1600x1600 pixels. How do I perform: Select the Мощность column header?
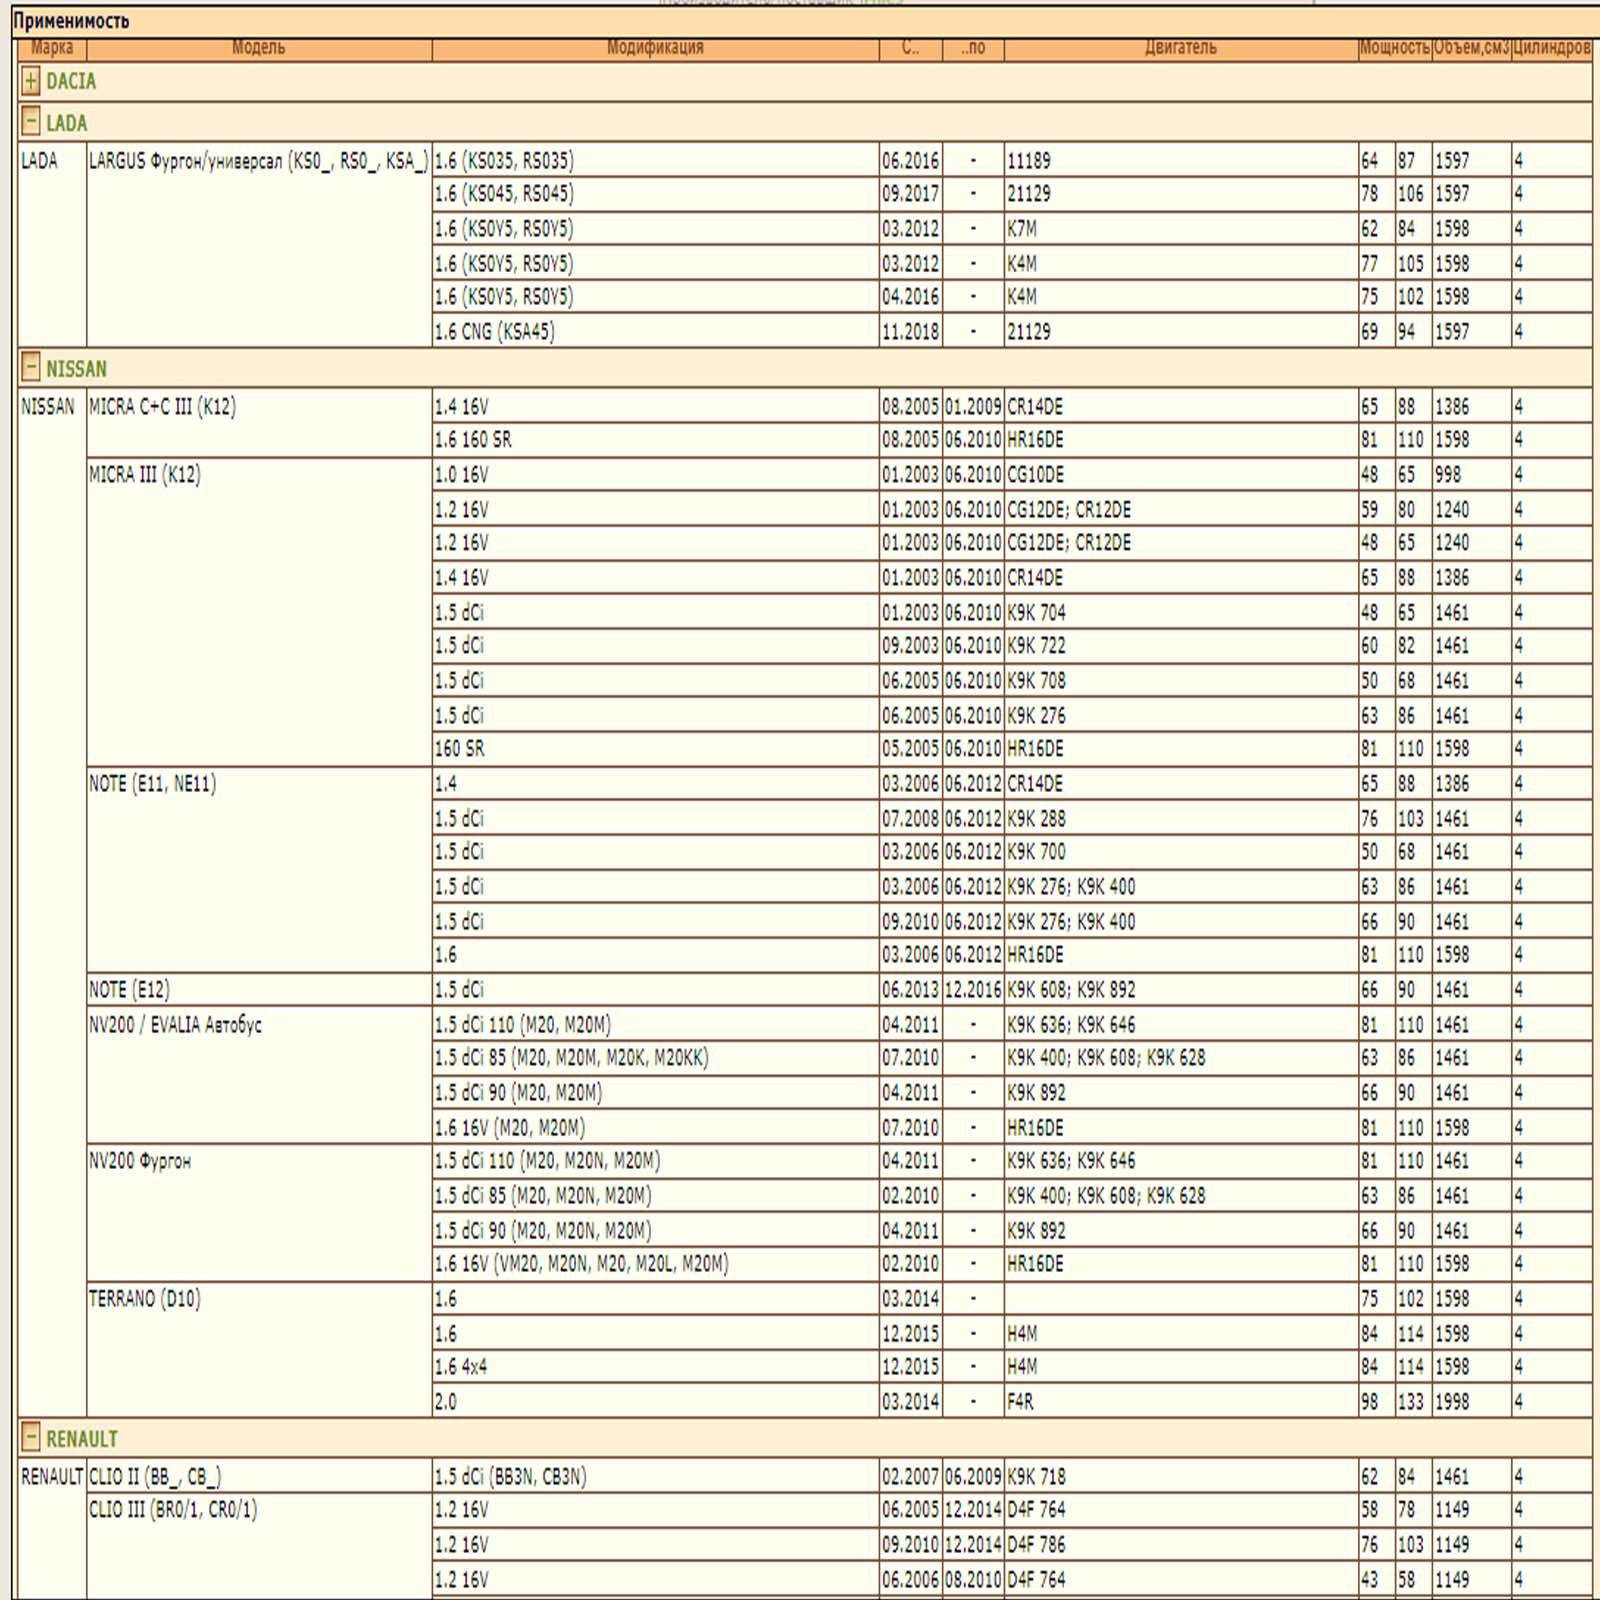click(1394, 48)
